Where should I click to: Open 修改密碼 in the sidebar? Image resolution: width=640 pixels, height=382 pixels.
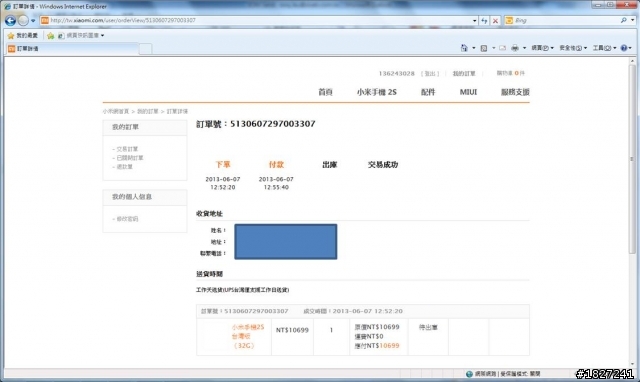point(127,219)
